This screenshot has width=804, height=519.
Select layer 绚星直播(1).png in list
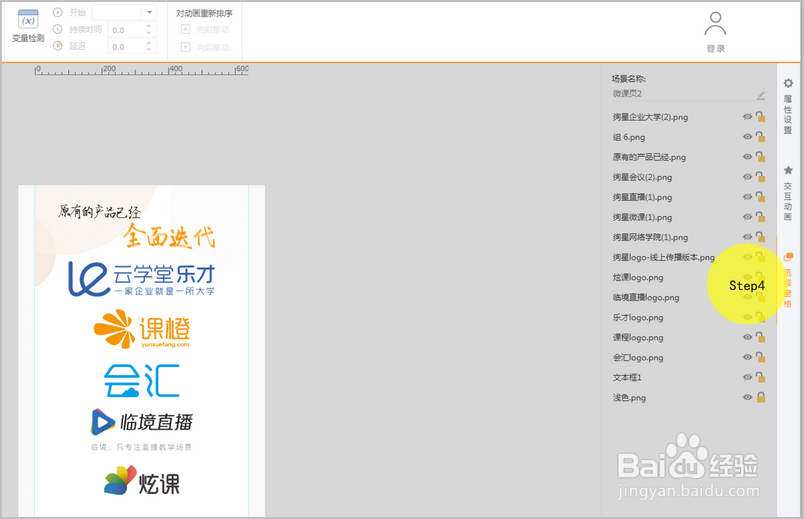click(x=642, y=197)
